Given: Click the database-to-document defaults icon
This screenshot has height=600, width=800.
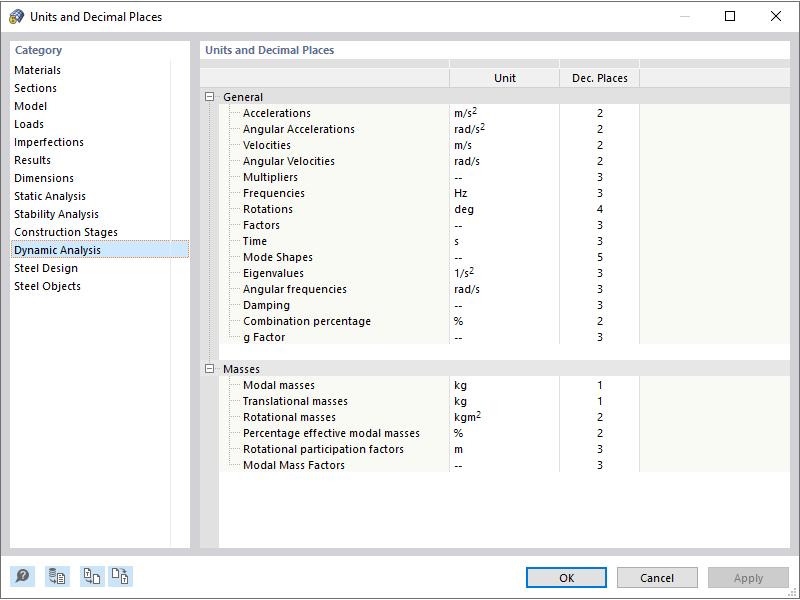Looking at the screenshot, I should 57,576.
